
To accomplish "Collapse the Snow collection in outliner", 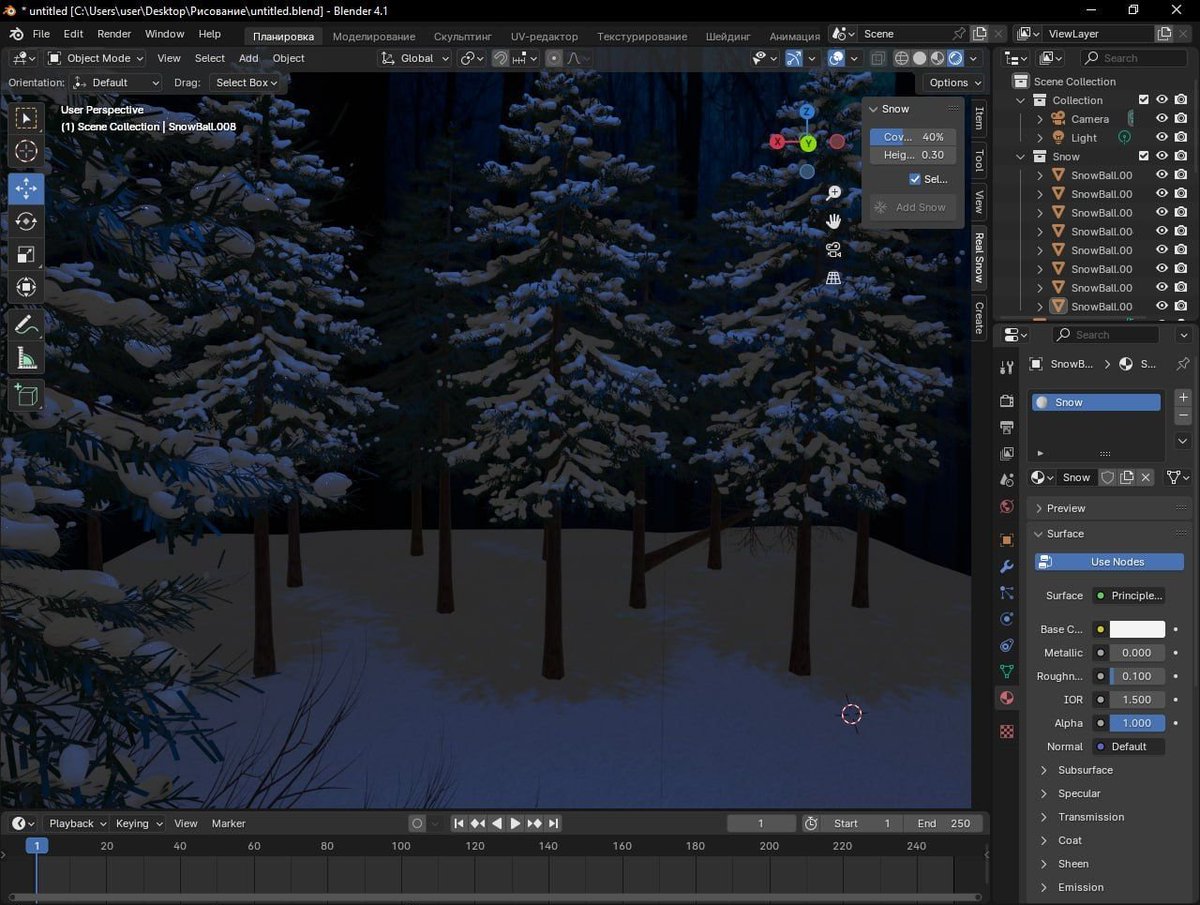I will click(x=1021, y=157).
